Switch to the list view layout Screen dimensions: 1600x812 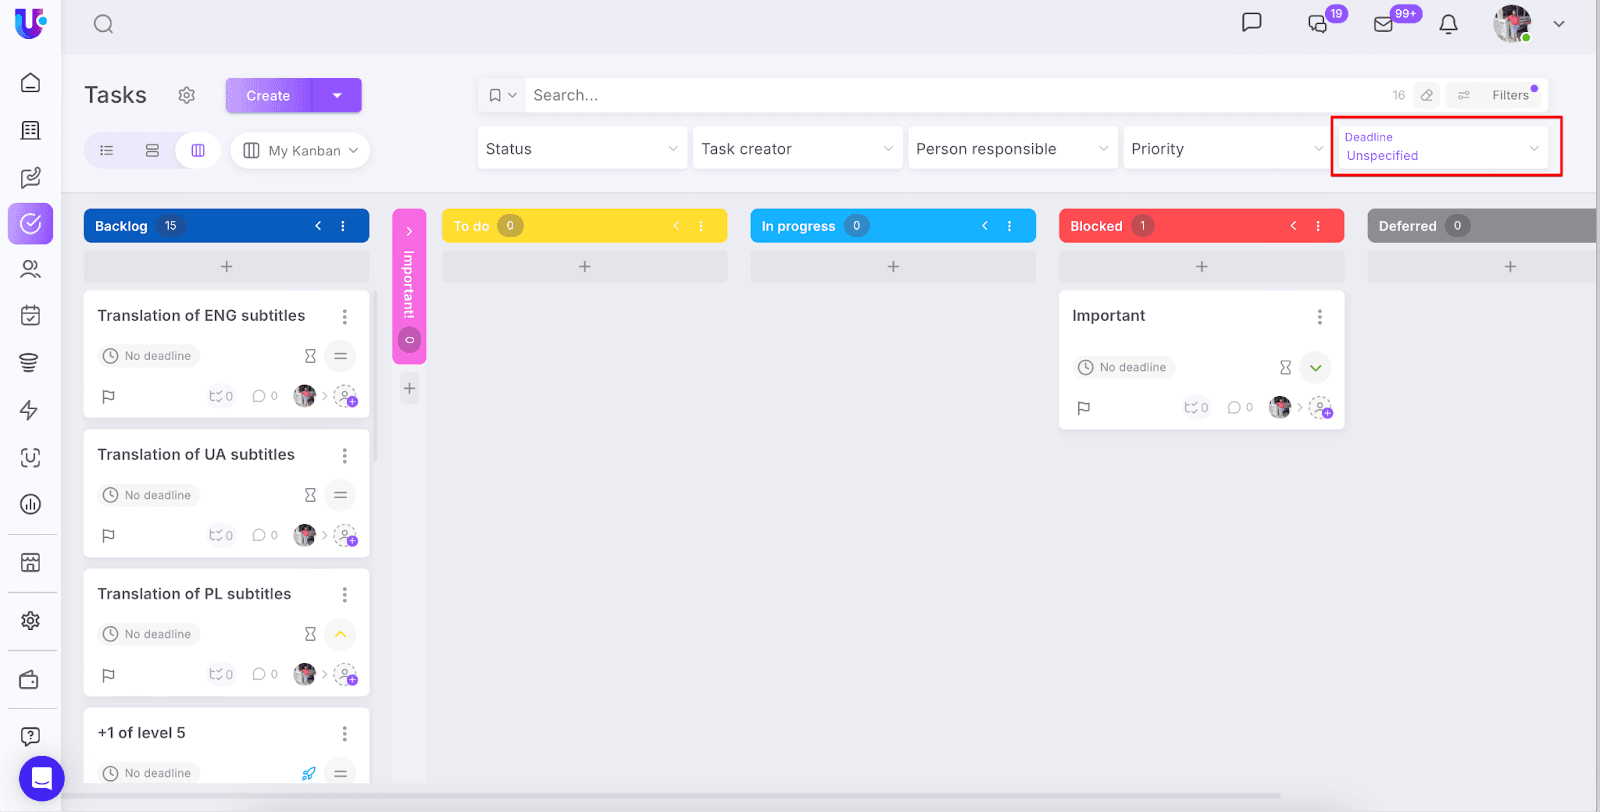[107, 150]
